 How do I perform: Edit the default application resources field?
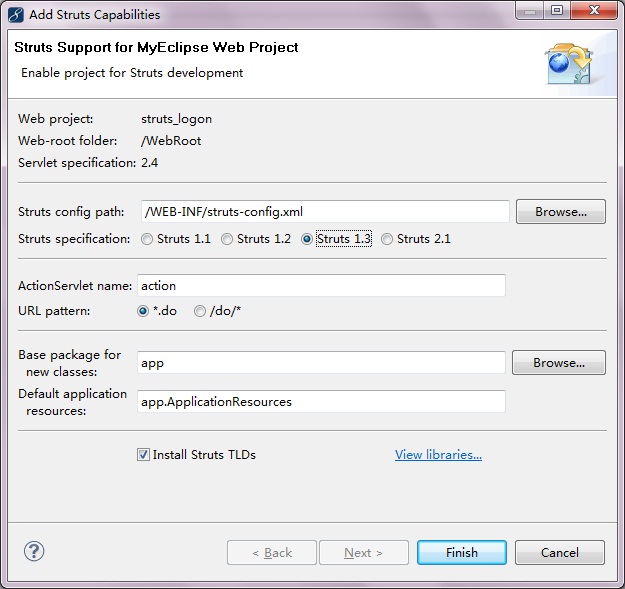click(320, 402)
